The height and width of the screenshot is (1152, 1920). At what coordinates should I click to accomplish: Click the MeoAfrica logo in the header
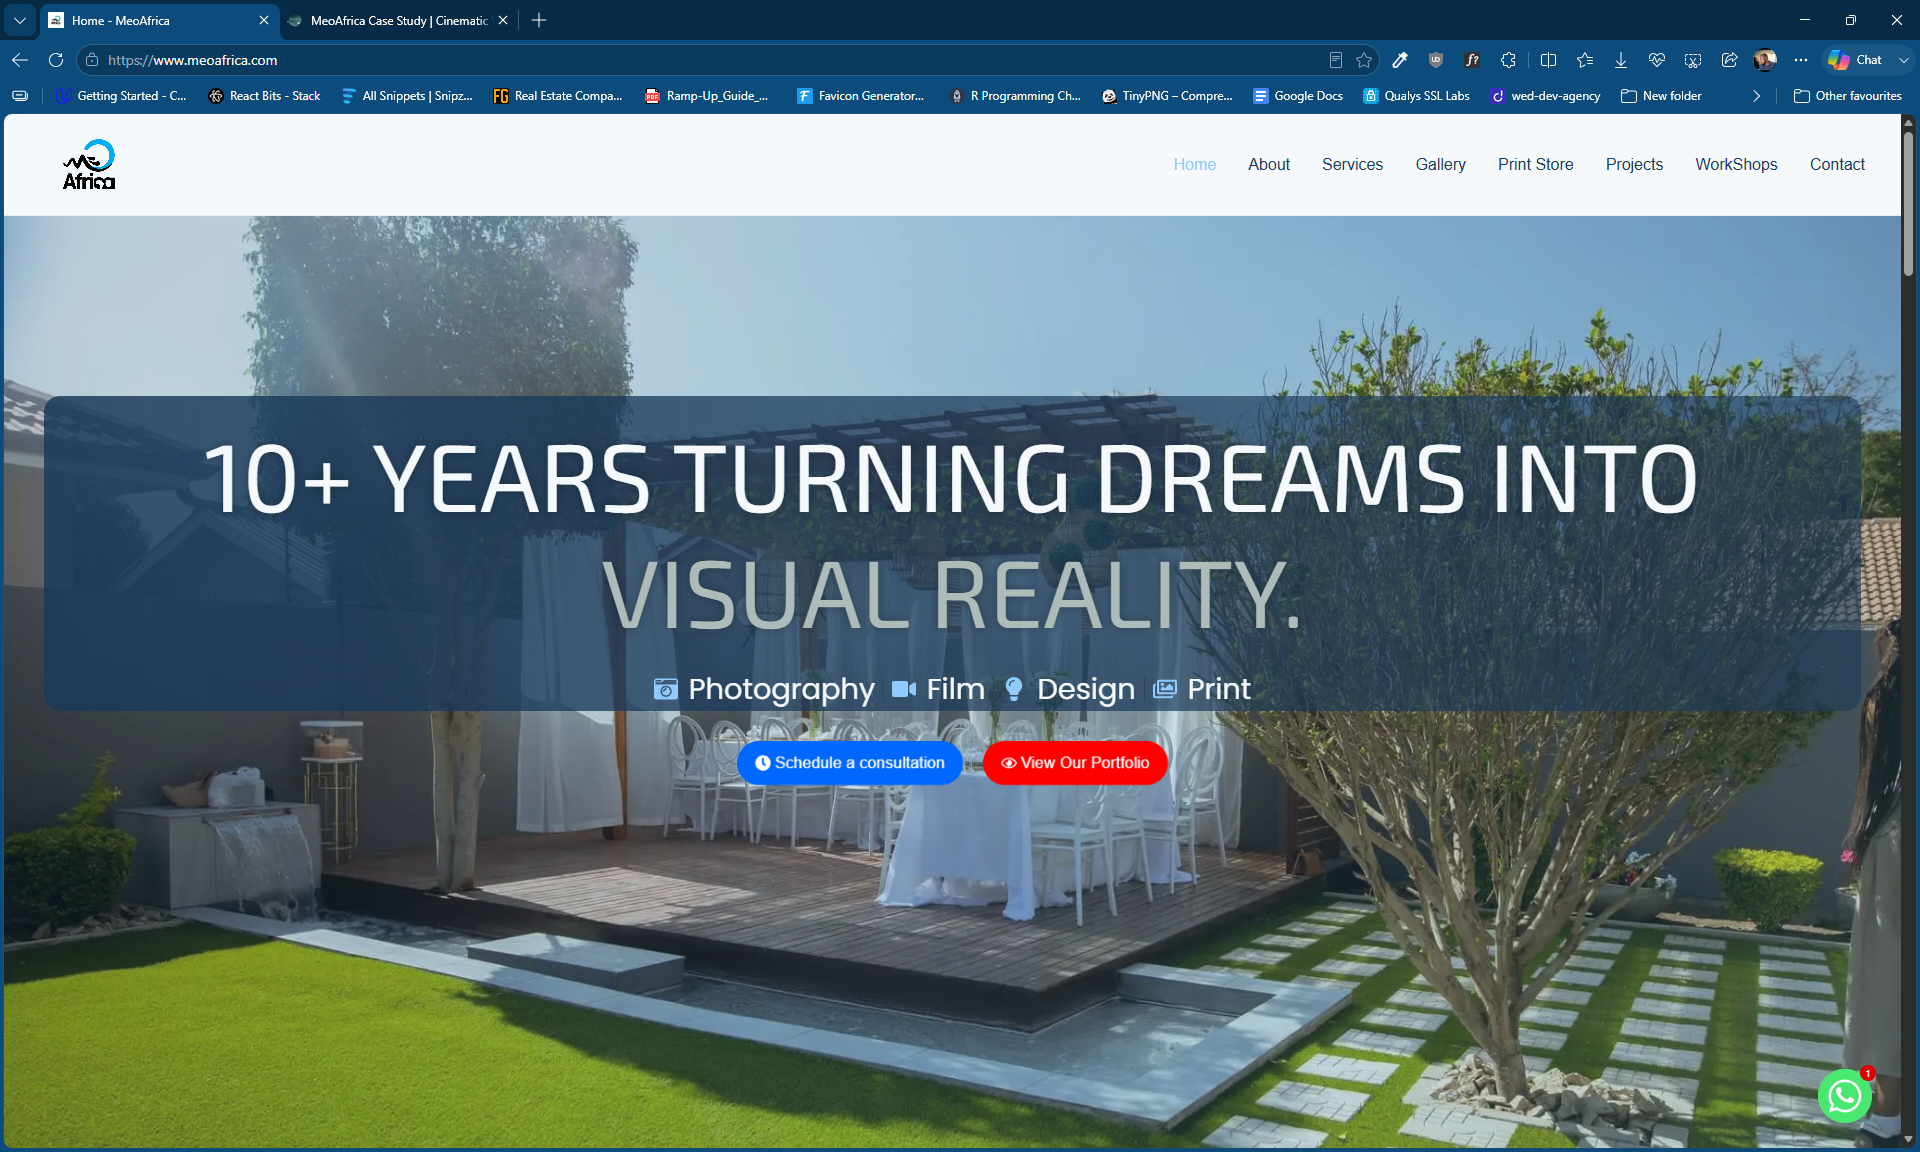pyautogui.click(x=89, y=165)
